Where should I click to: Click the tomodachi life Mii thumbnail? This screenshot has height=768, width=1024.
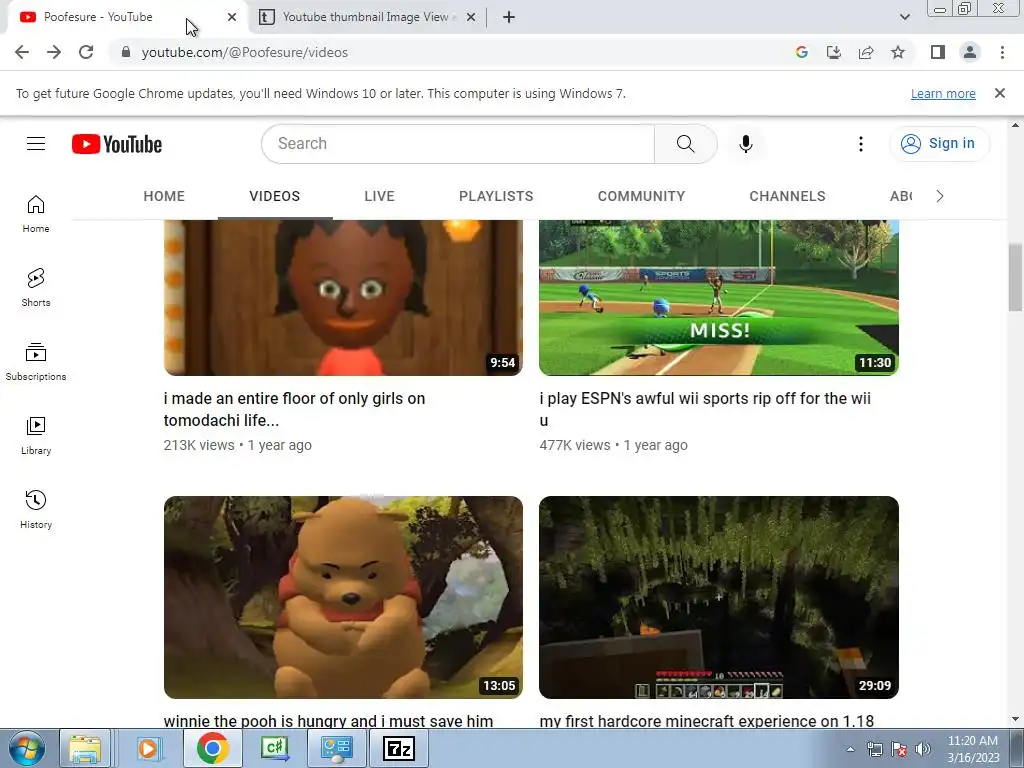tap(344, 298)
